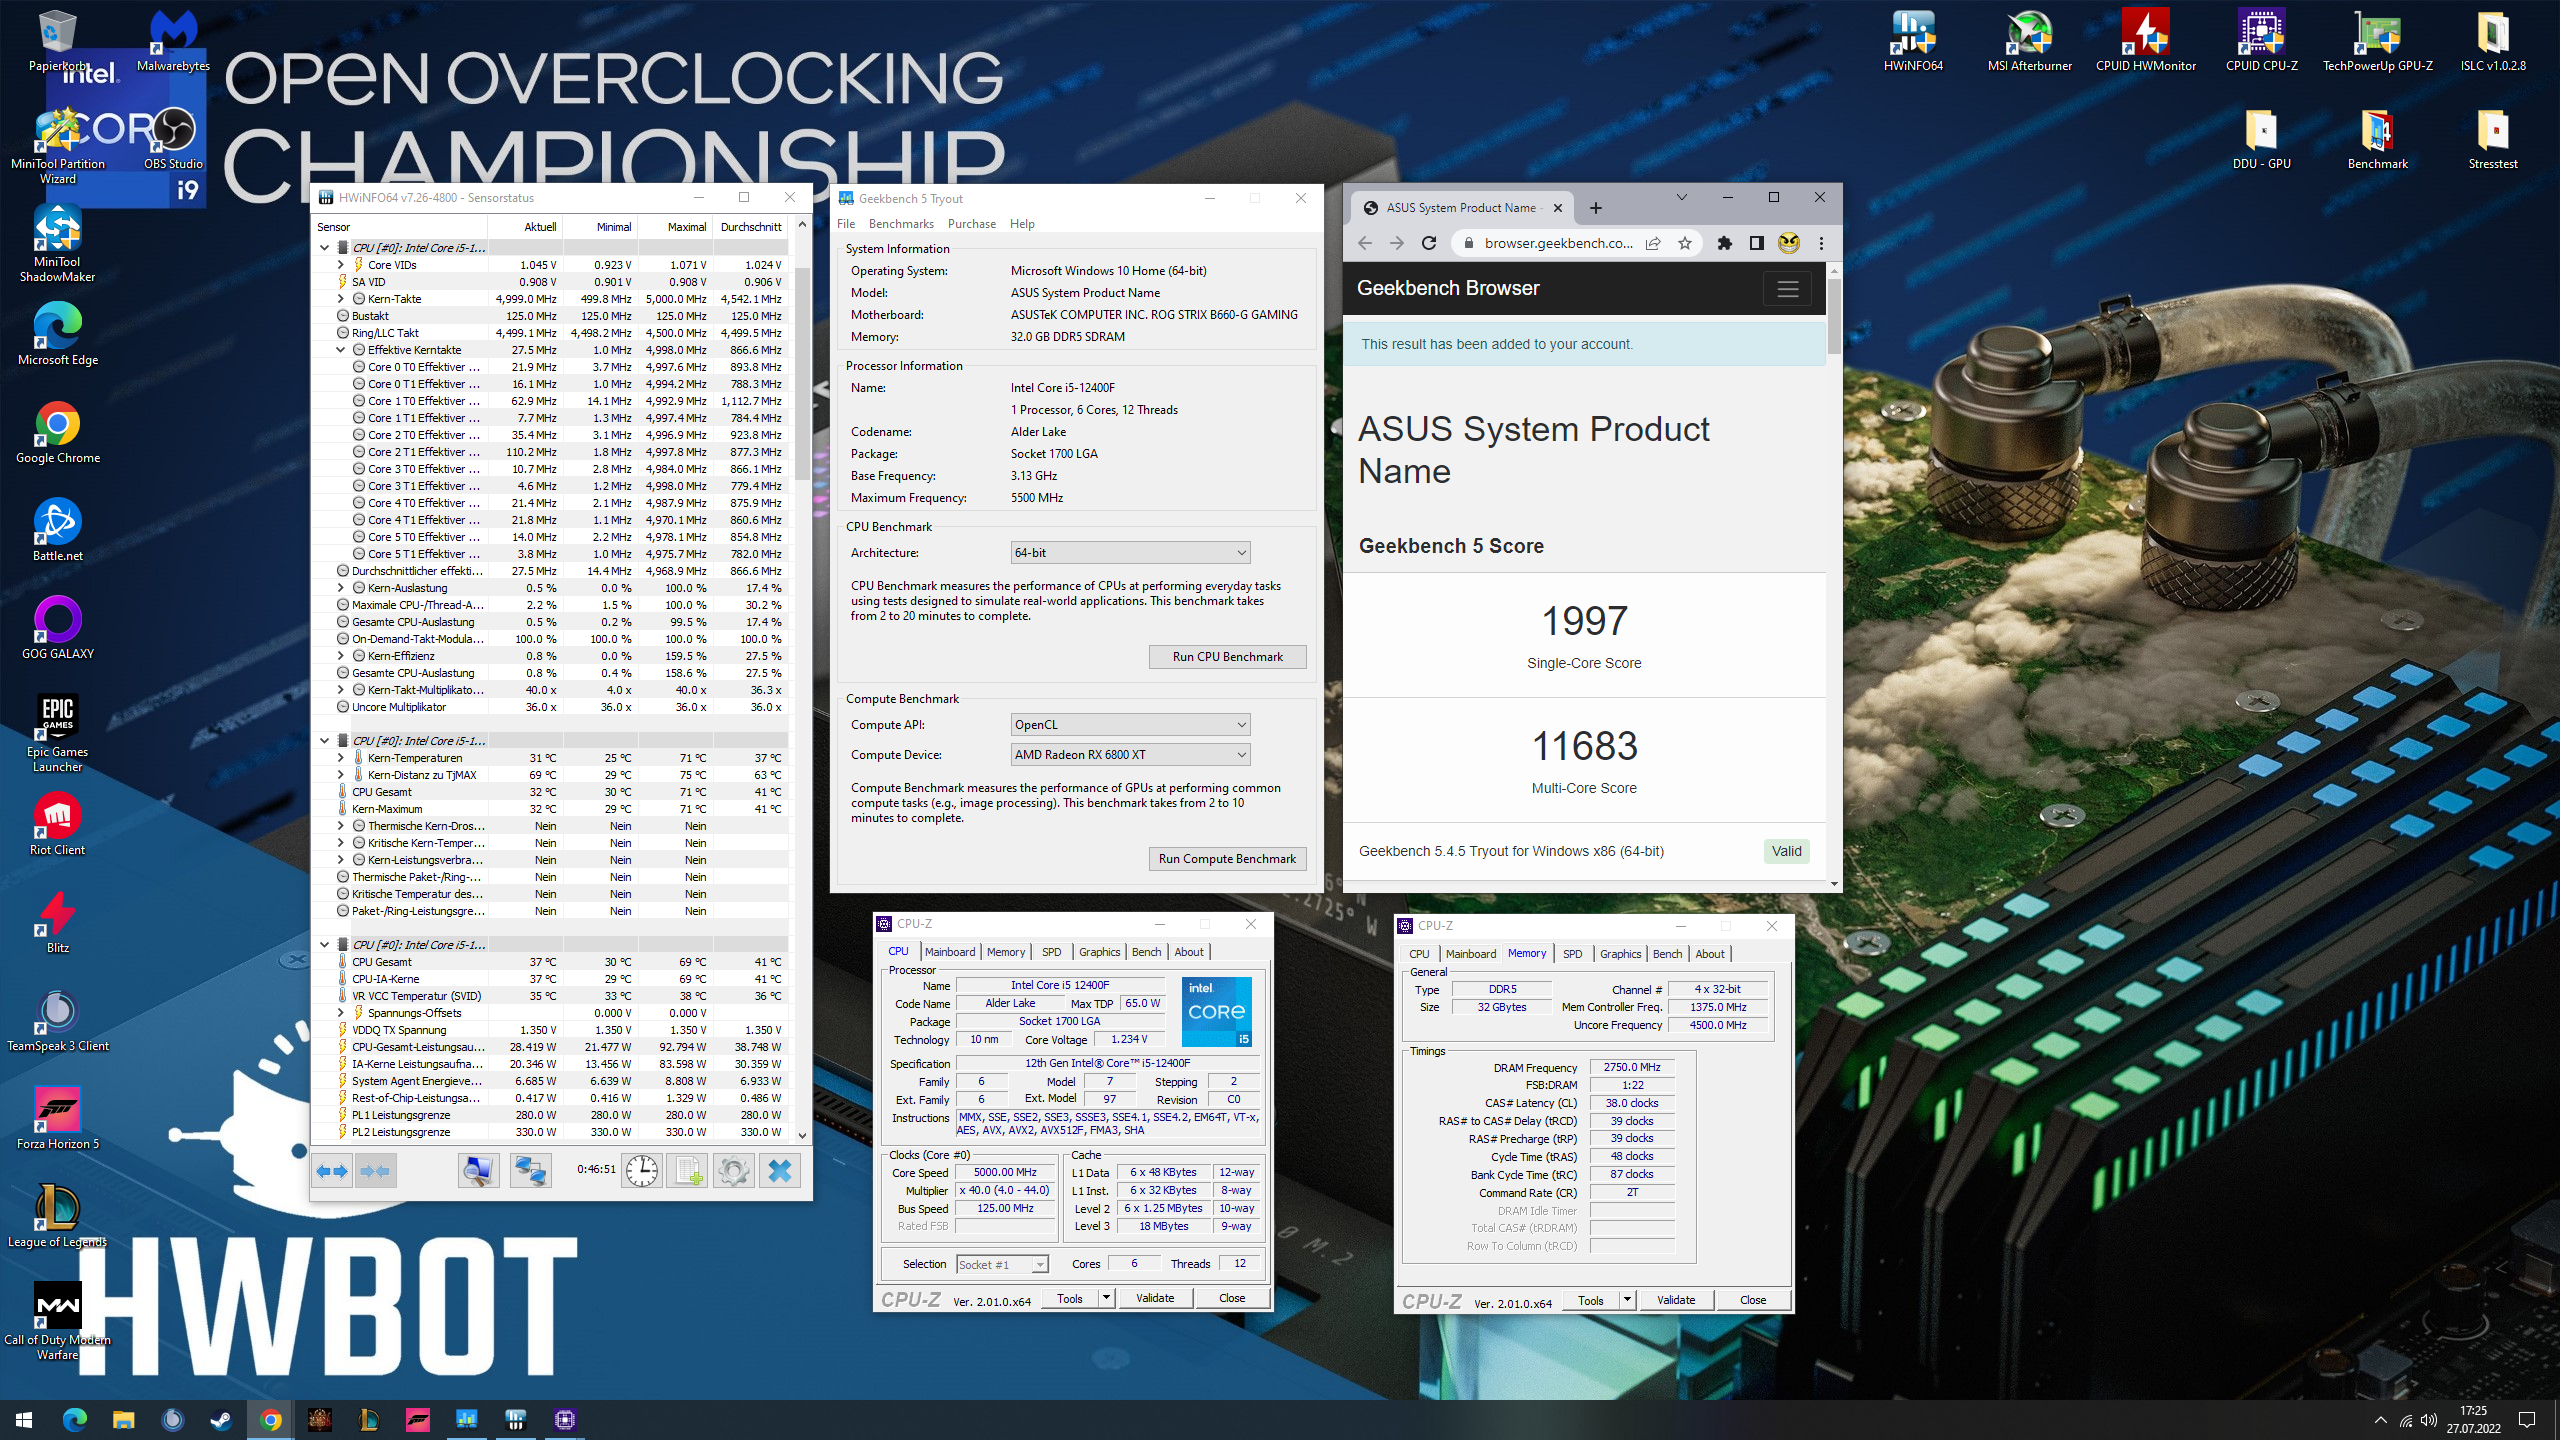2560x1440 pixels.
Task: Expand Kern-Temperaturen row in HWiNFO
Action: coord(341,758)
